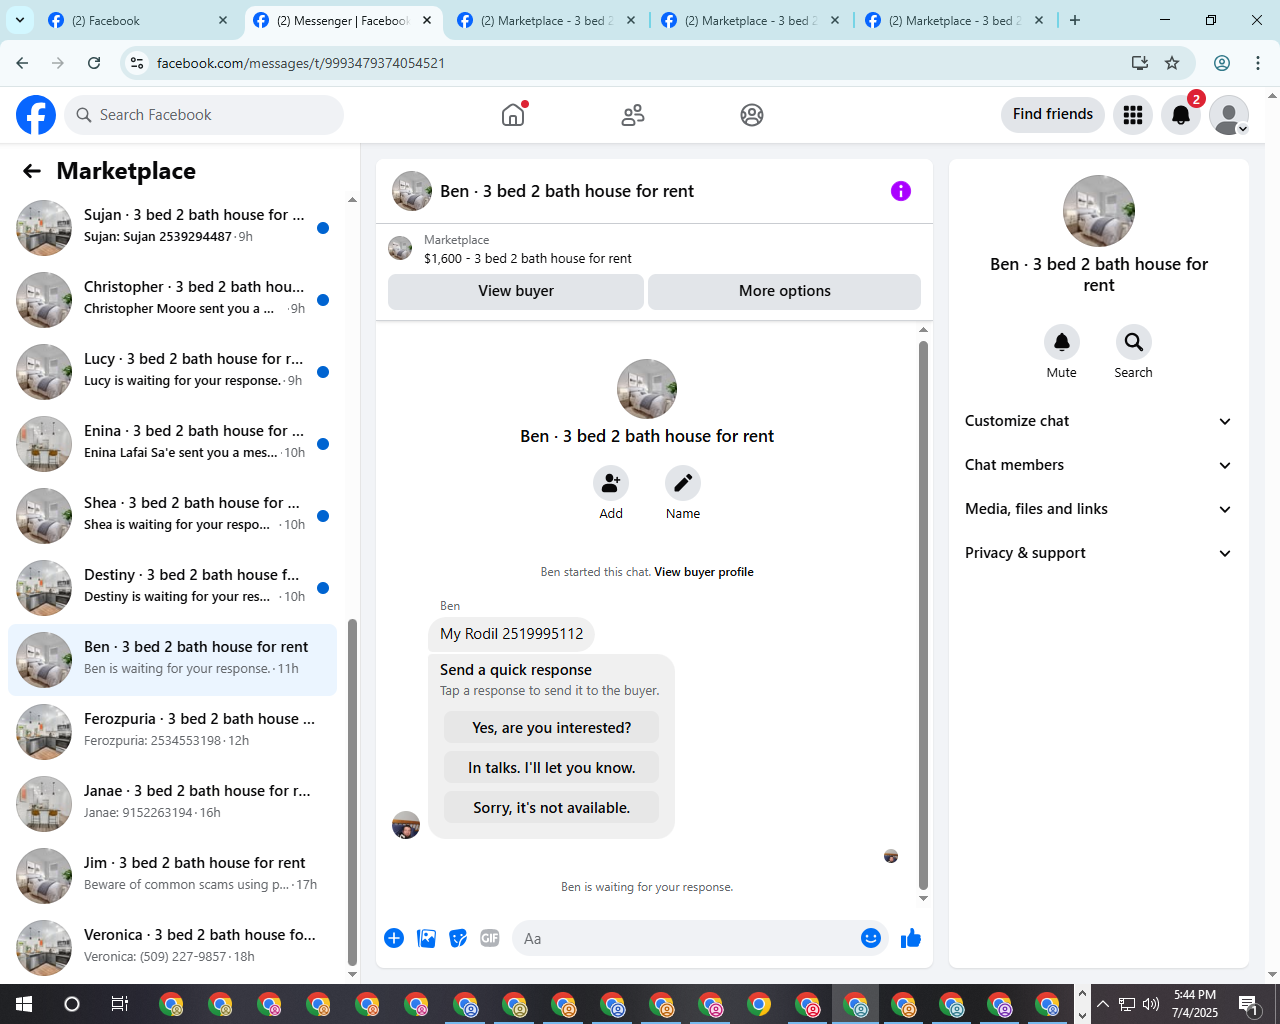Screen dimensions: 1280x1024
Task: Click the Search magnifier in chat details
Action: pyautogui.click(x=1134, y=342)
